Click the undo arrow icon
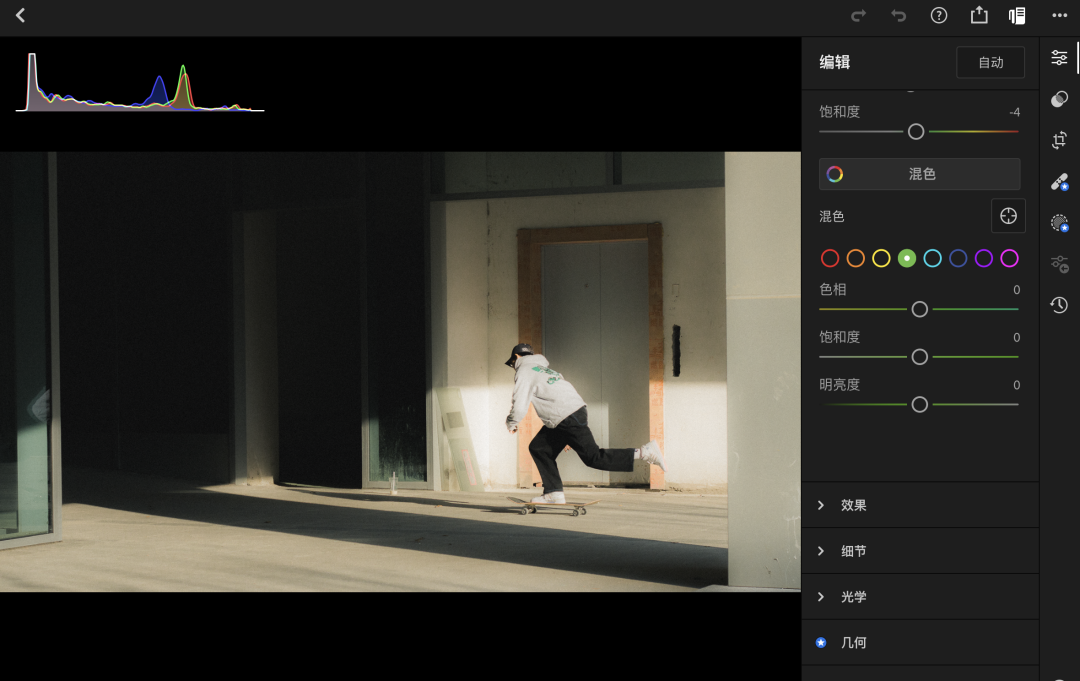The image size is (1080, 681). [898, 16]
